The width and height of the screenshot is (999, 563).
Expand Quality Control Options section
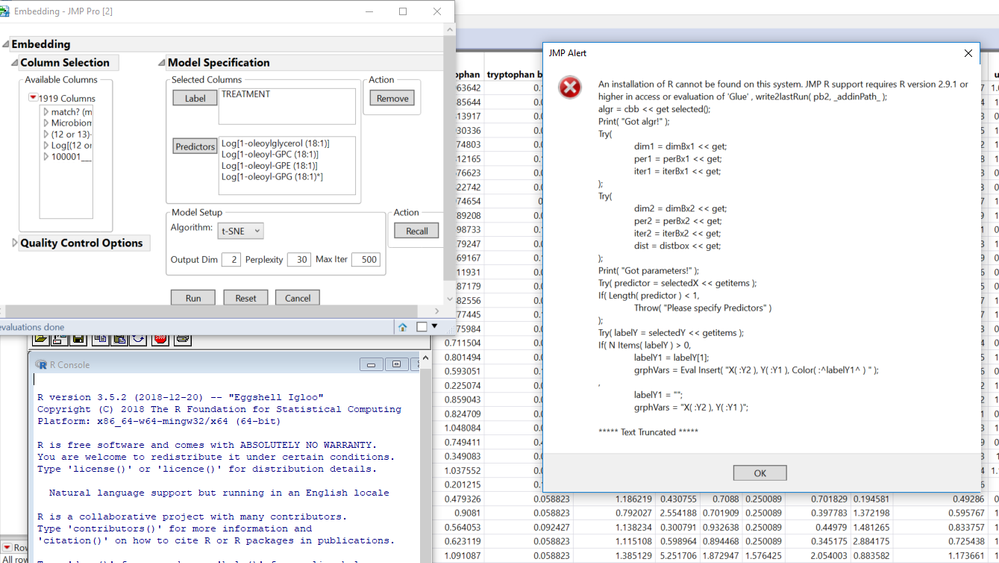click(x=15, y=243)
